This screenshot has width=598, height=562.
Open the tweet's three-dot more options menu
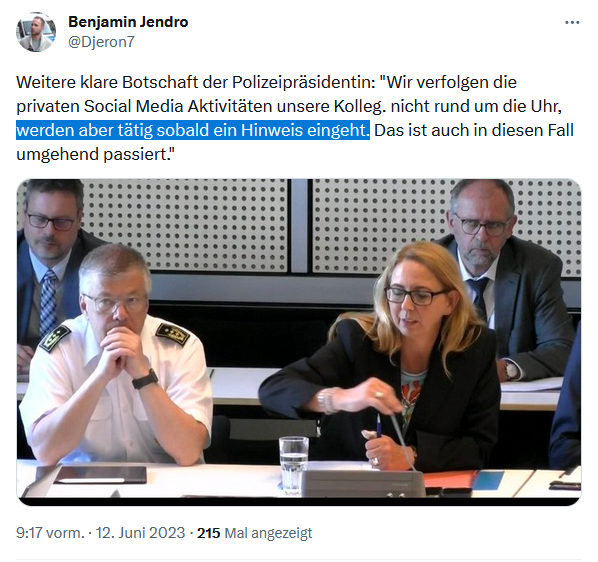coord(572,23)
